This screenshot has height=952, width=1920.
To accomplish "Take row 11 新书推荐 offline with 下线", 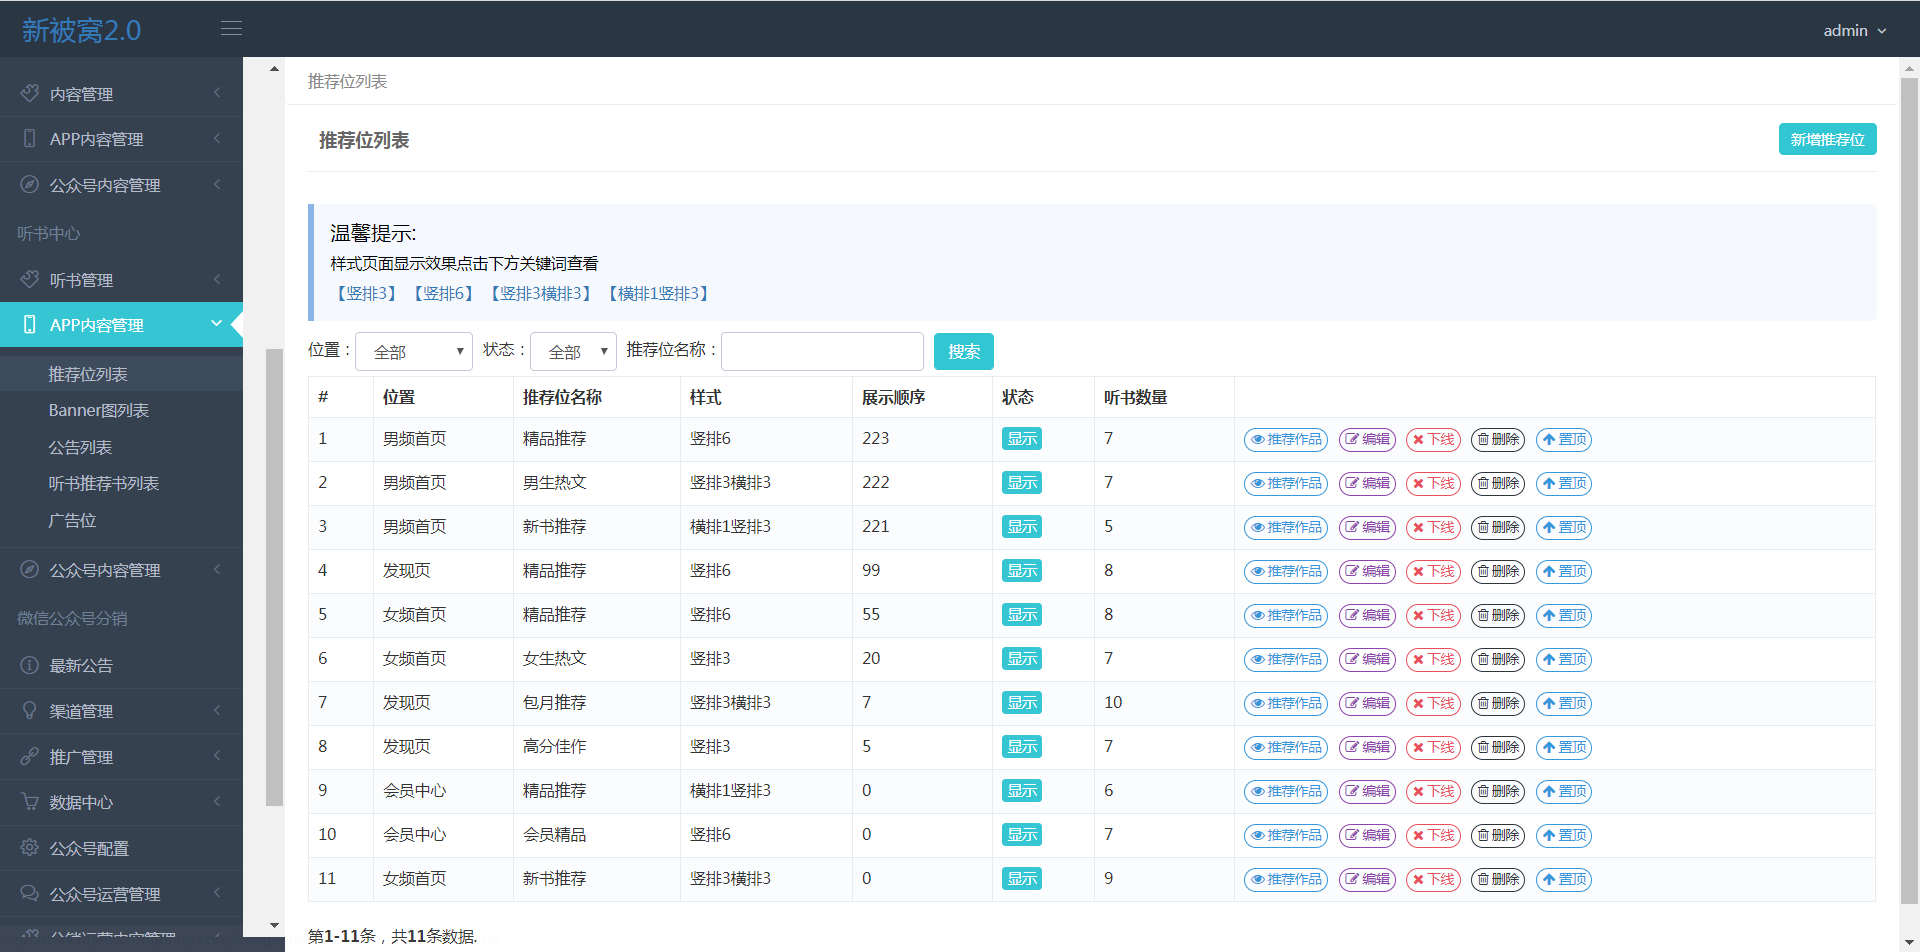I will (x=1433, y=880).
